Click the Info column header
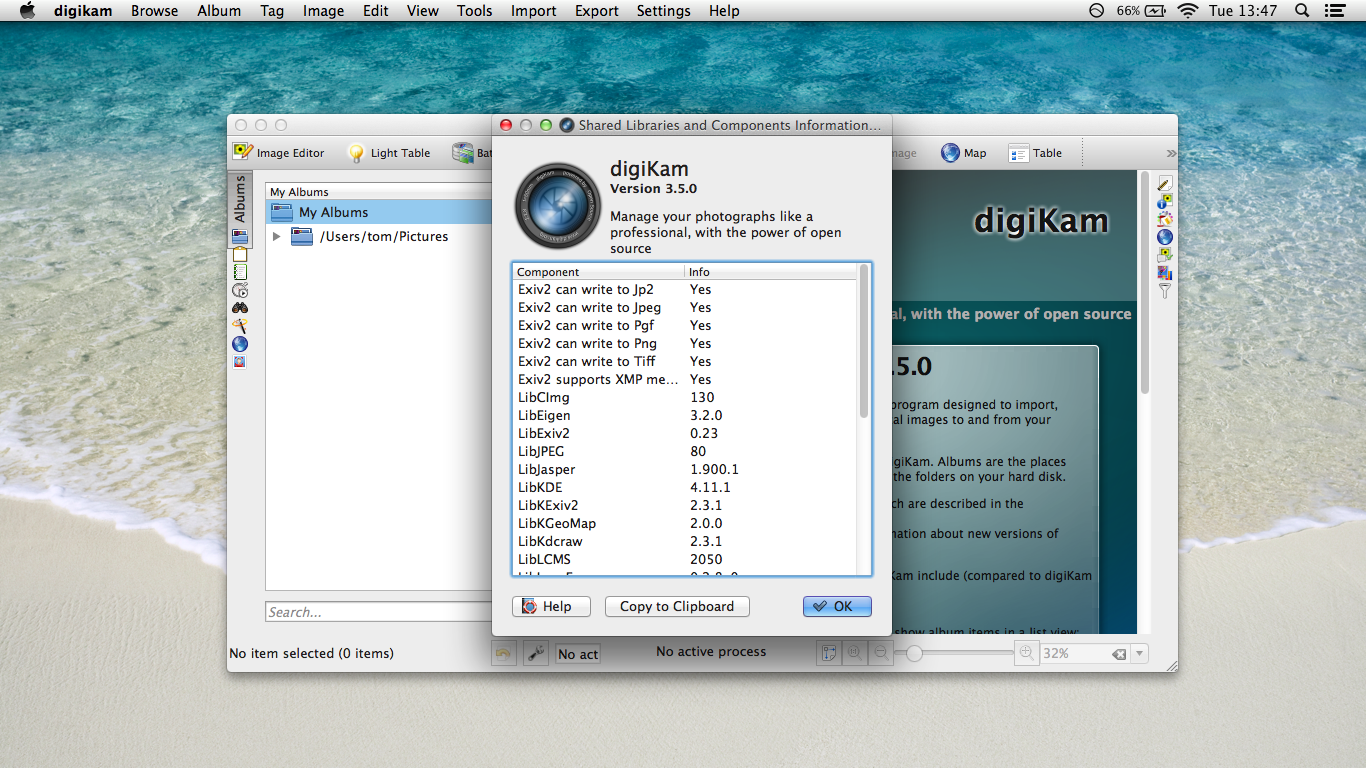The height and width of the screenshot is (768, 1366). click(x=771, y=272)
